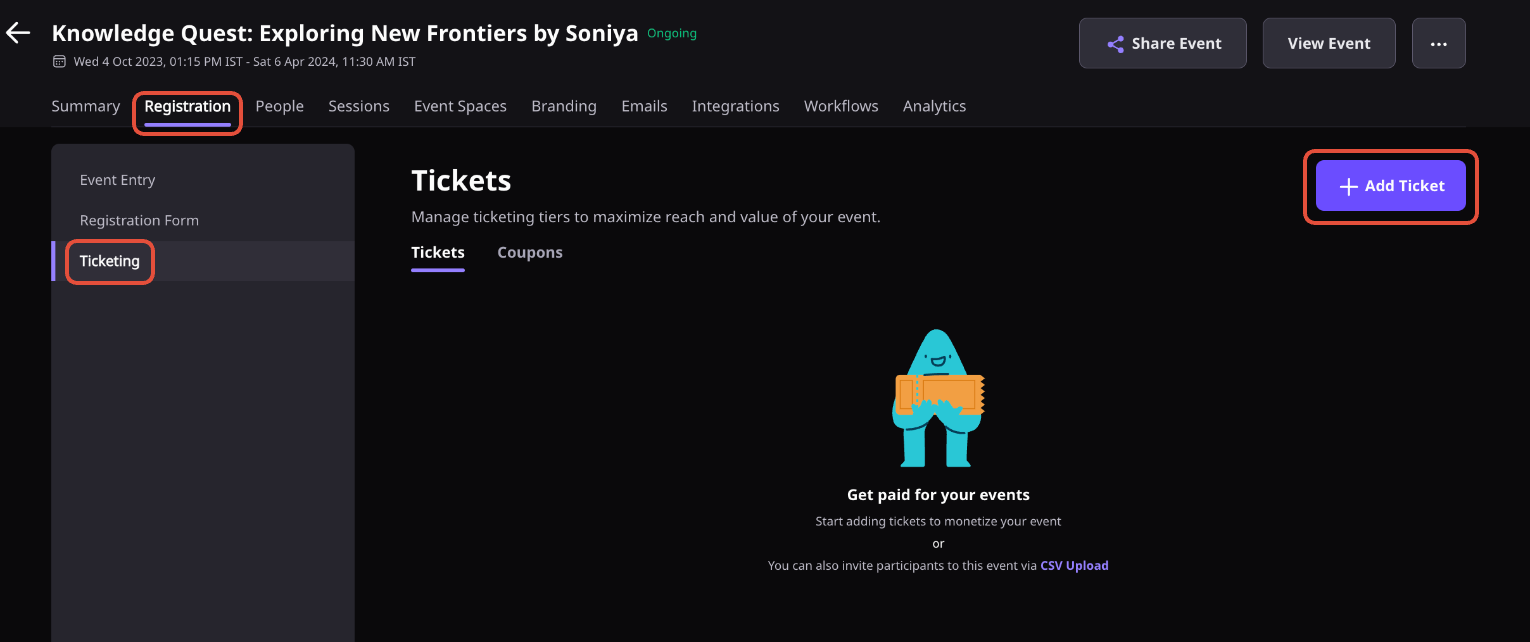This screenshot has height=642, width=1530.
Task: Select the Registration tab
Action: pyautogui.click(x=187, y=106)
